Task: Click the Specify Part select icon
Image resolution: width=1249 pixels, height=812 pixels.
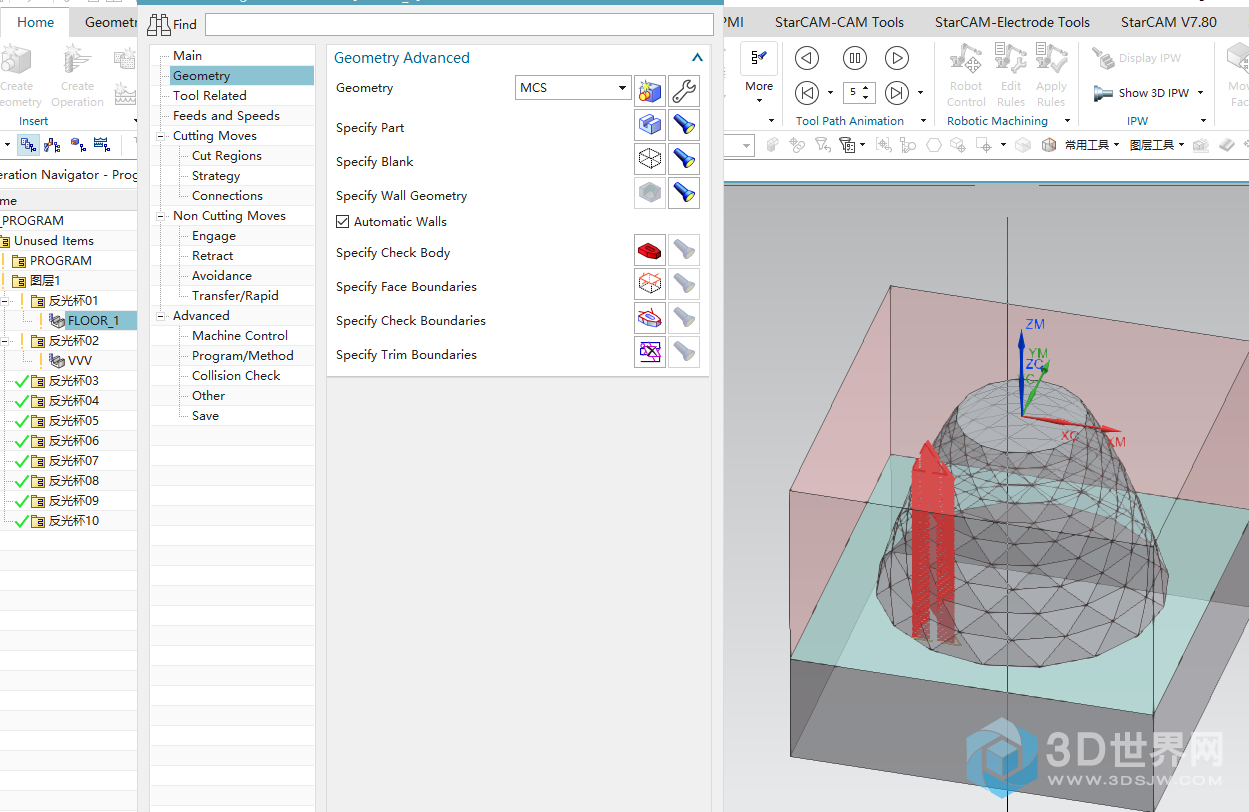Action: coord(650,125)
